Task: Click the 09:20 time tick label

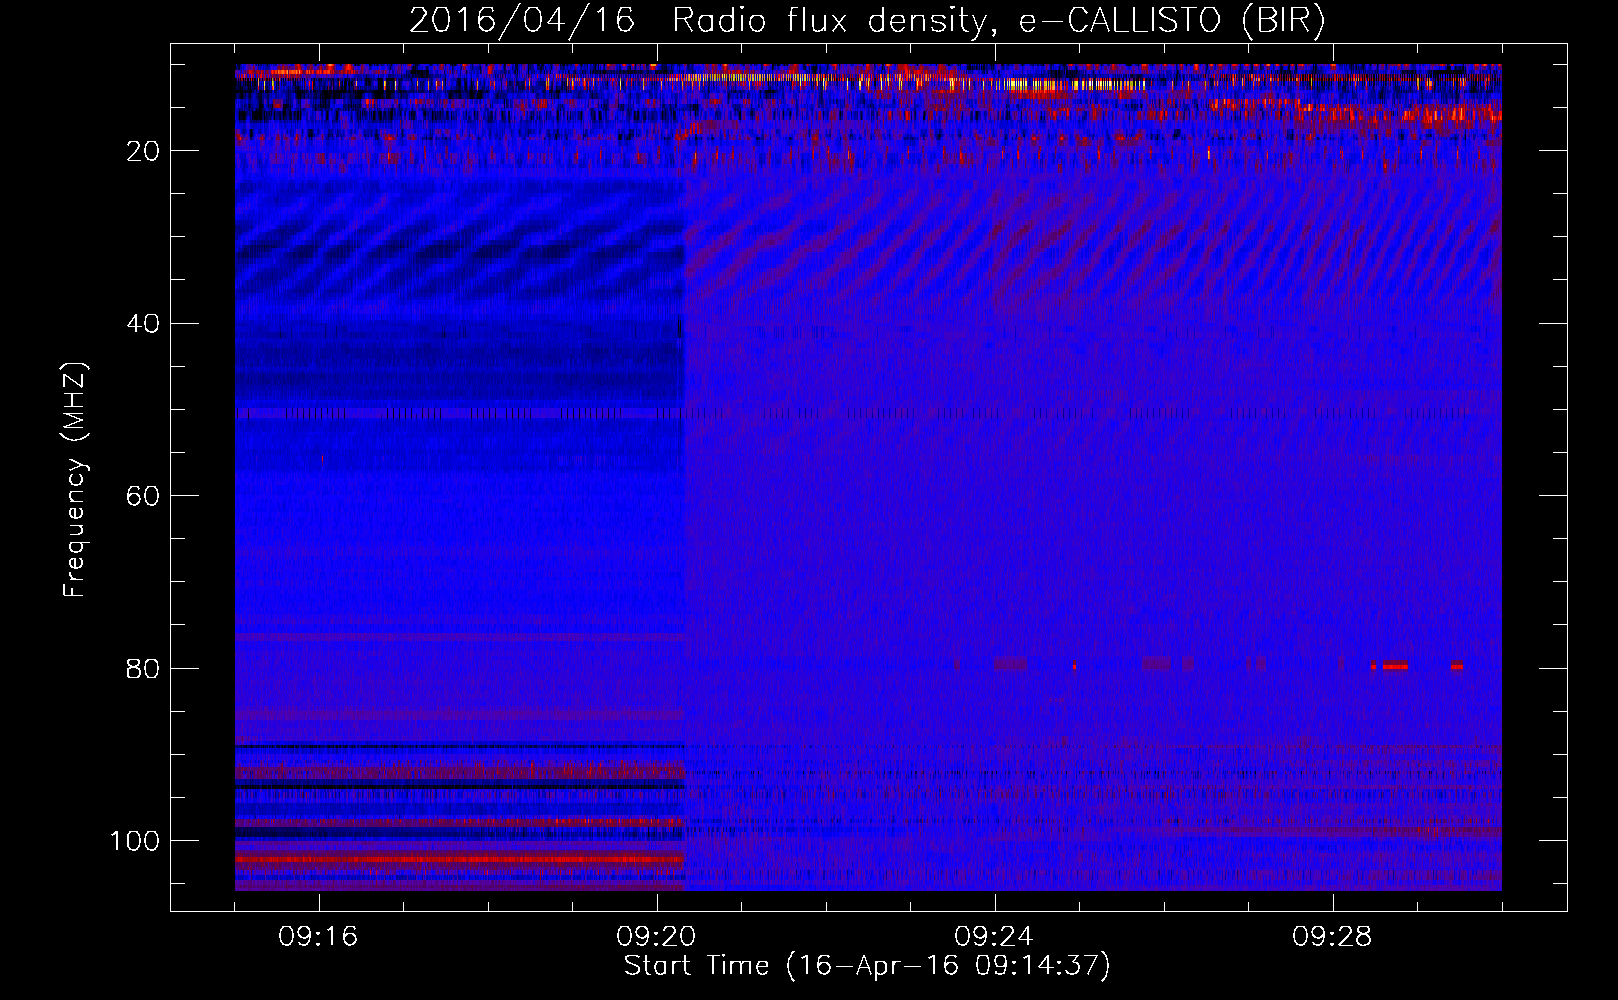Action: (x=656, y=937)
